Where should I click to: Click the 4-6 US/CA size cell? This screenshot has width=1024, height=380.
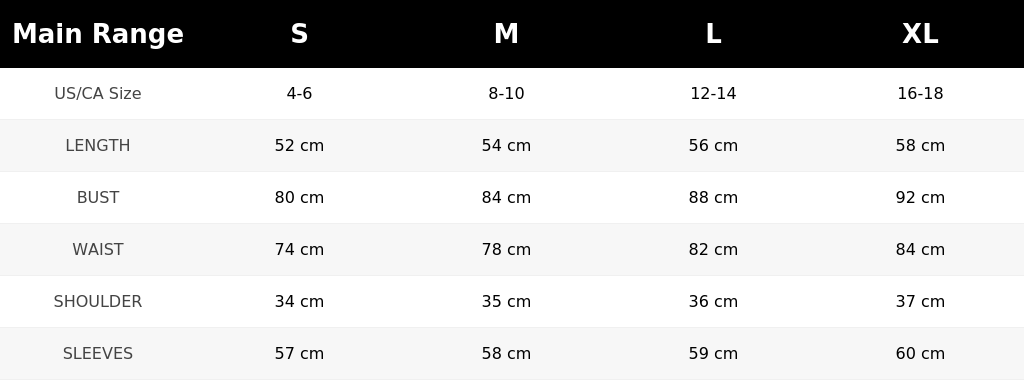[x=299, y=93]
